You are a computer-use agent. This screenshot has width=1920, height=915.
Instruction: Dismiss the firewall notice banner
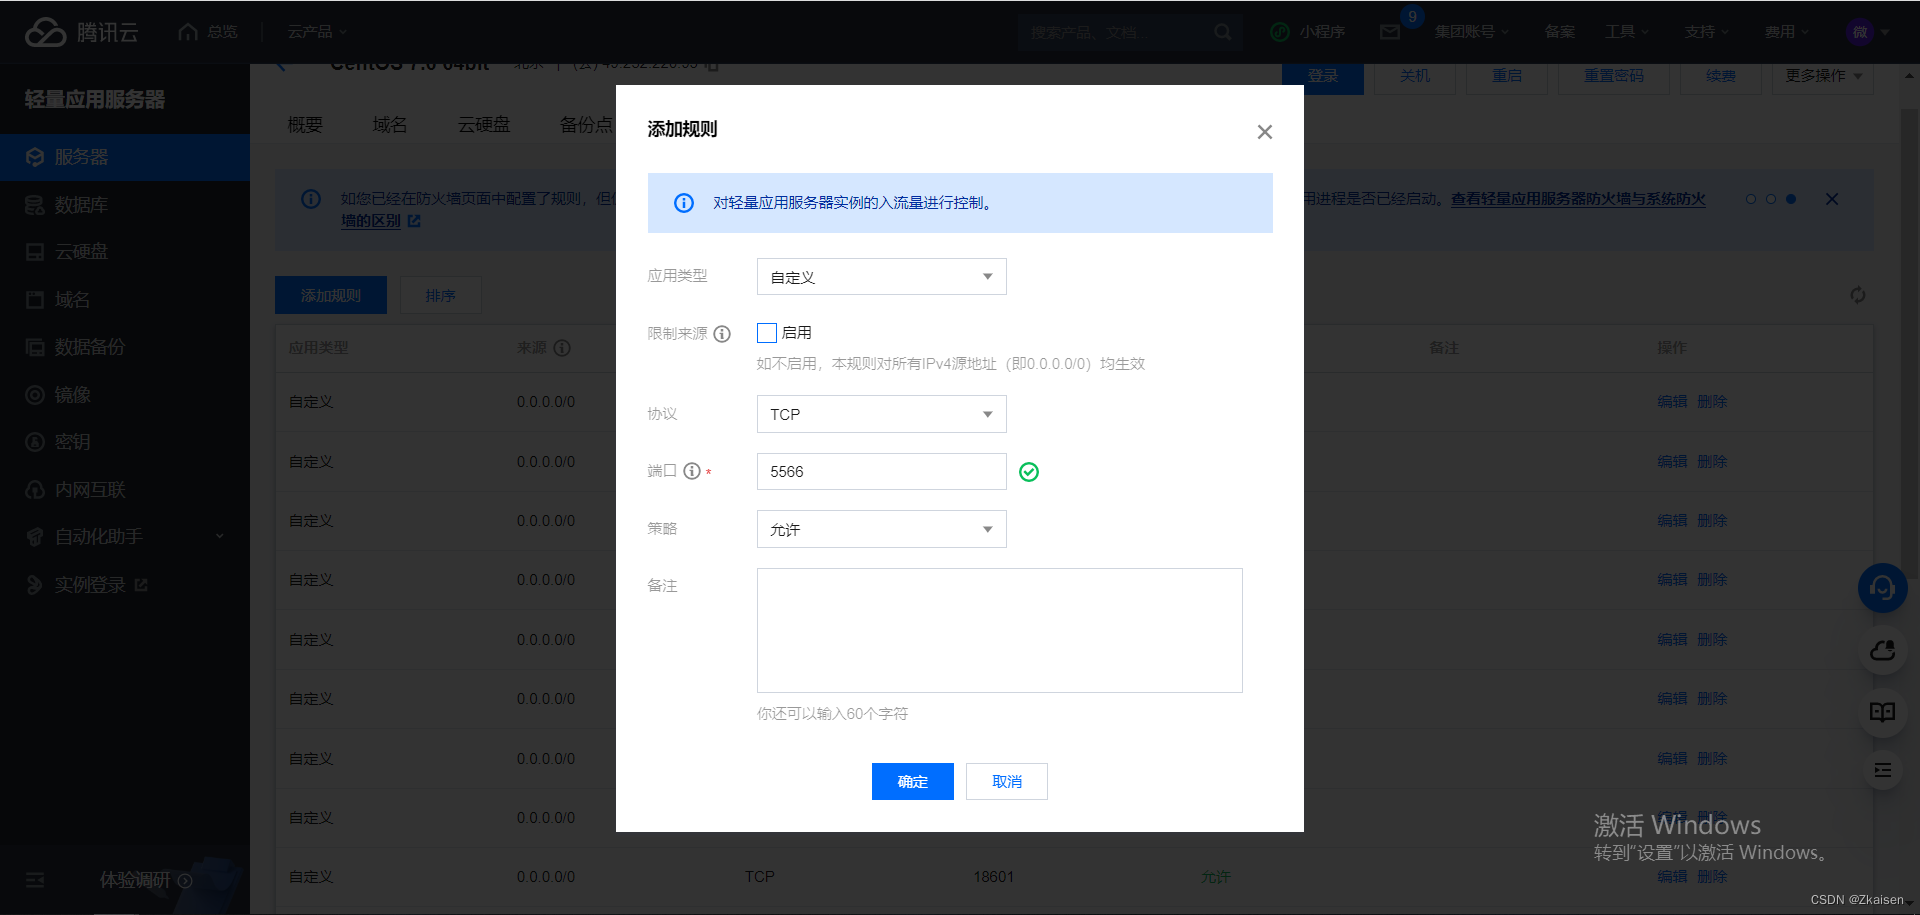pos(1832,199)
